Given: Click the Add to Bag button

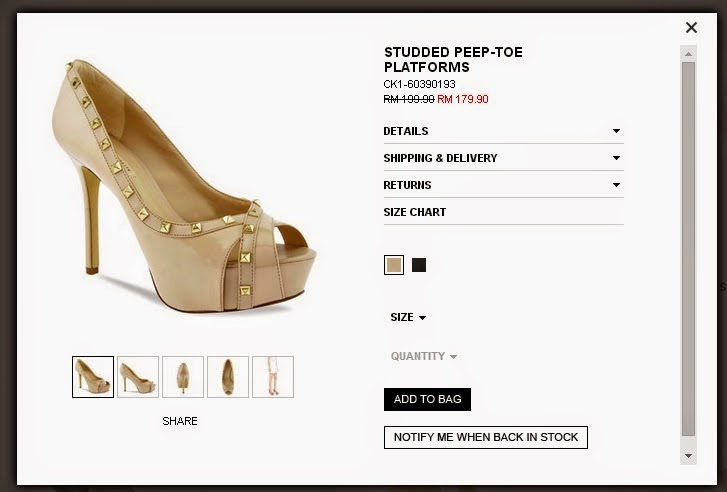Looking at the screenshot, I should coord(427,399).
